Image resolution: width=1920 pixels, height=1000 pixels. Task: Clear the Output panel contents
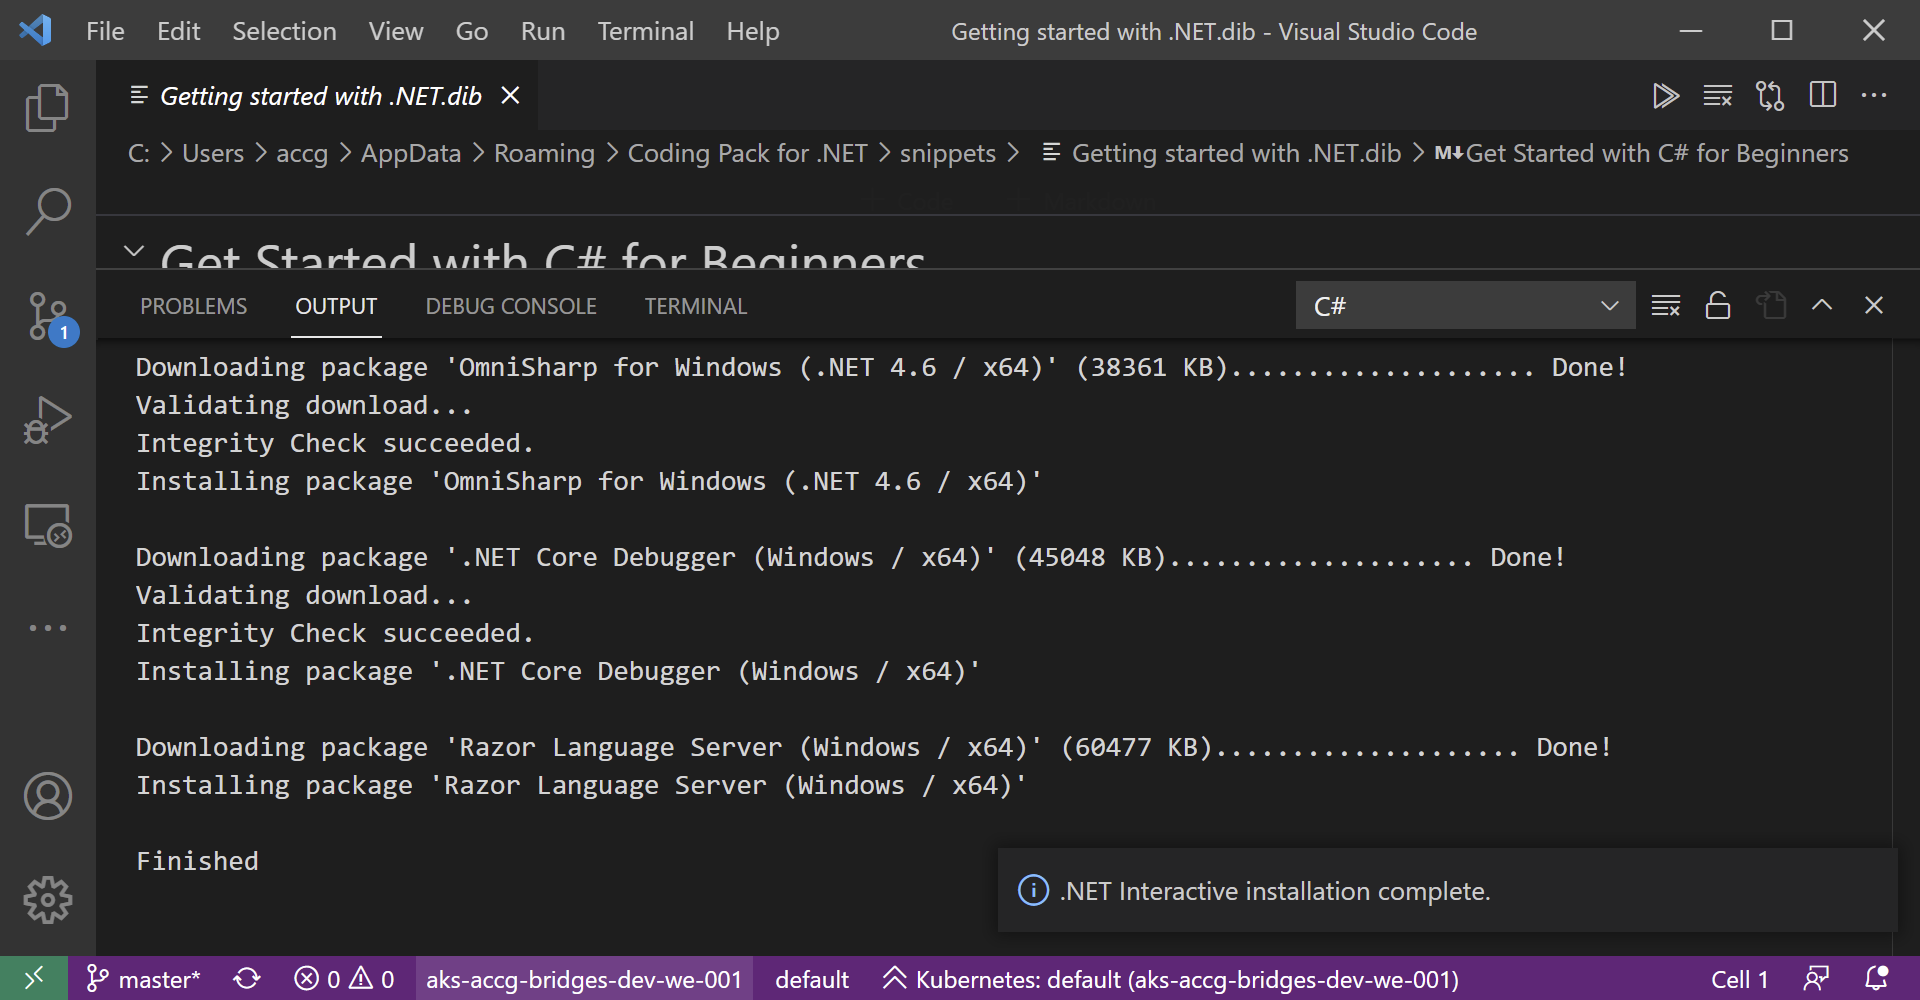1666,306
